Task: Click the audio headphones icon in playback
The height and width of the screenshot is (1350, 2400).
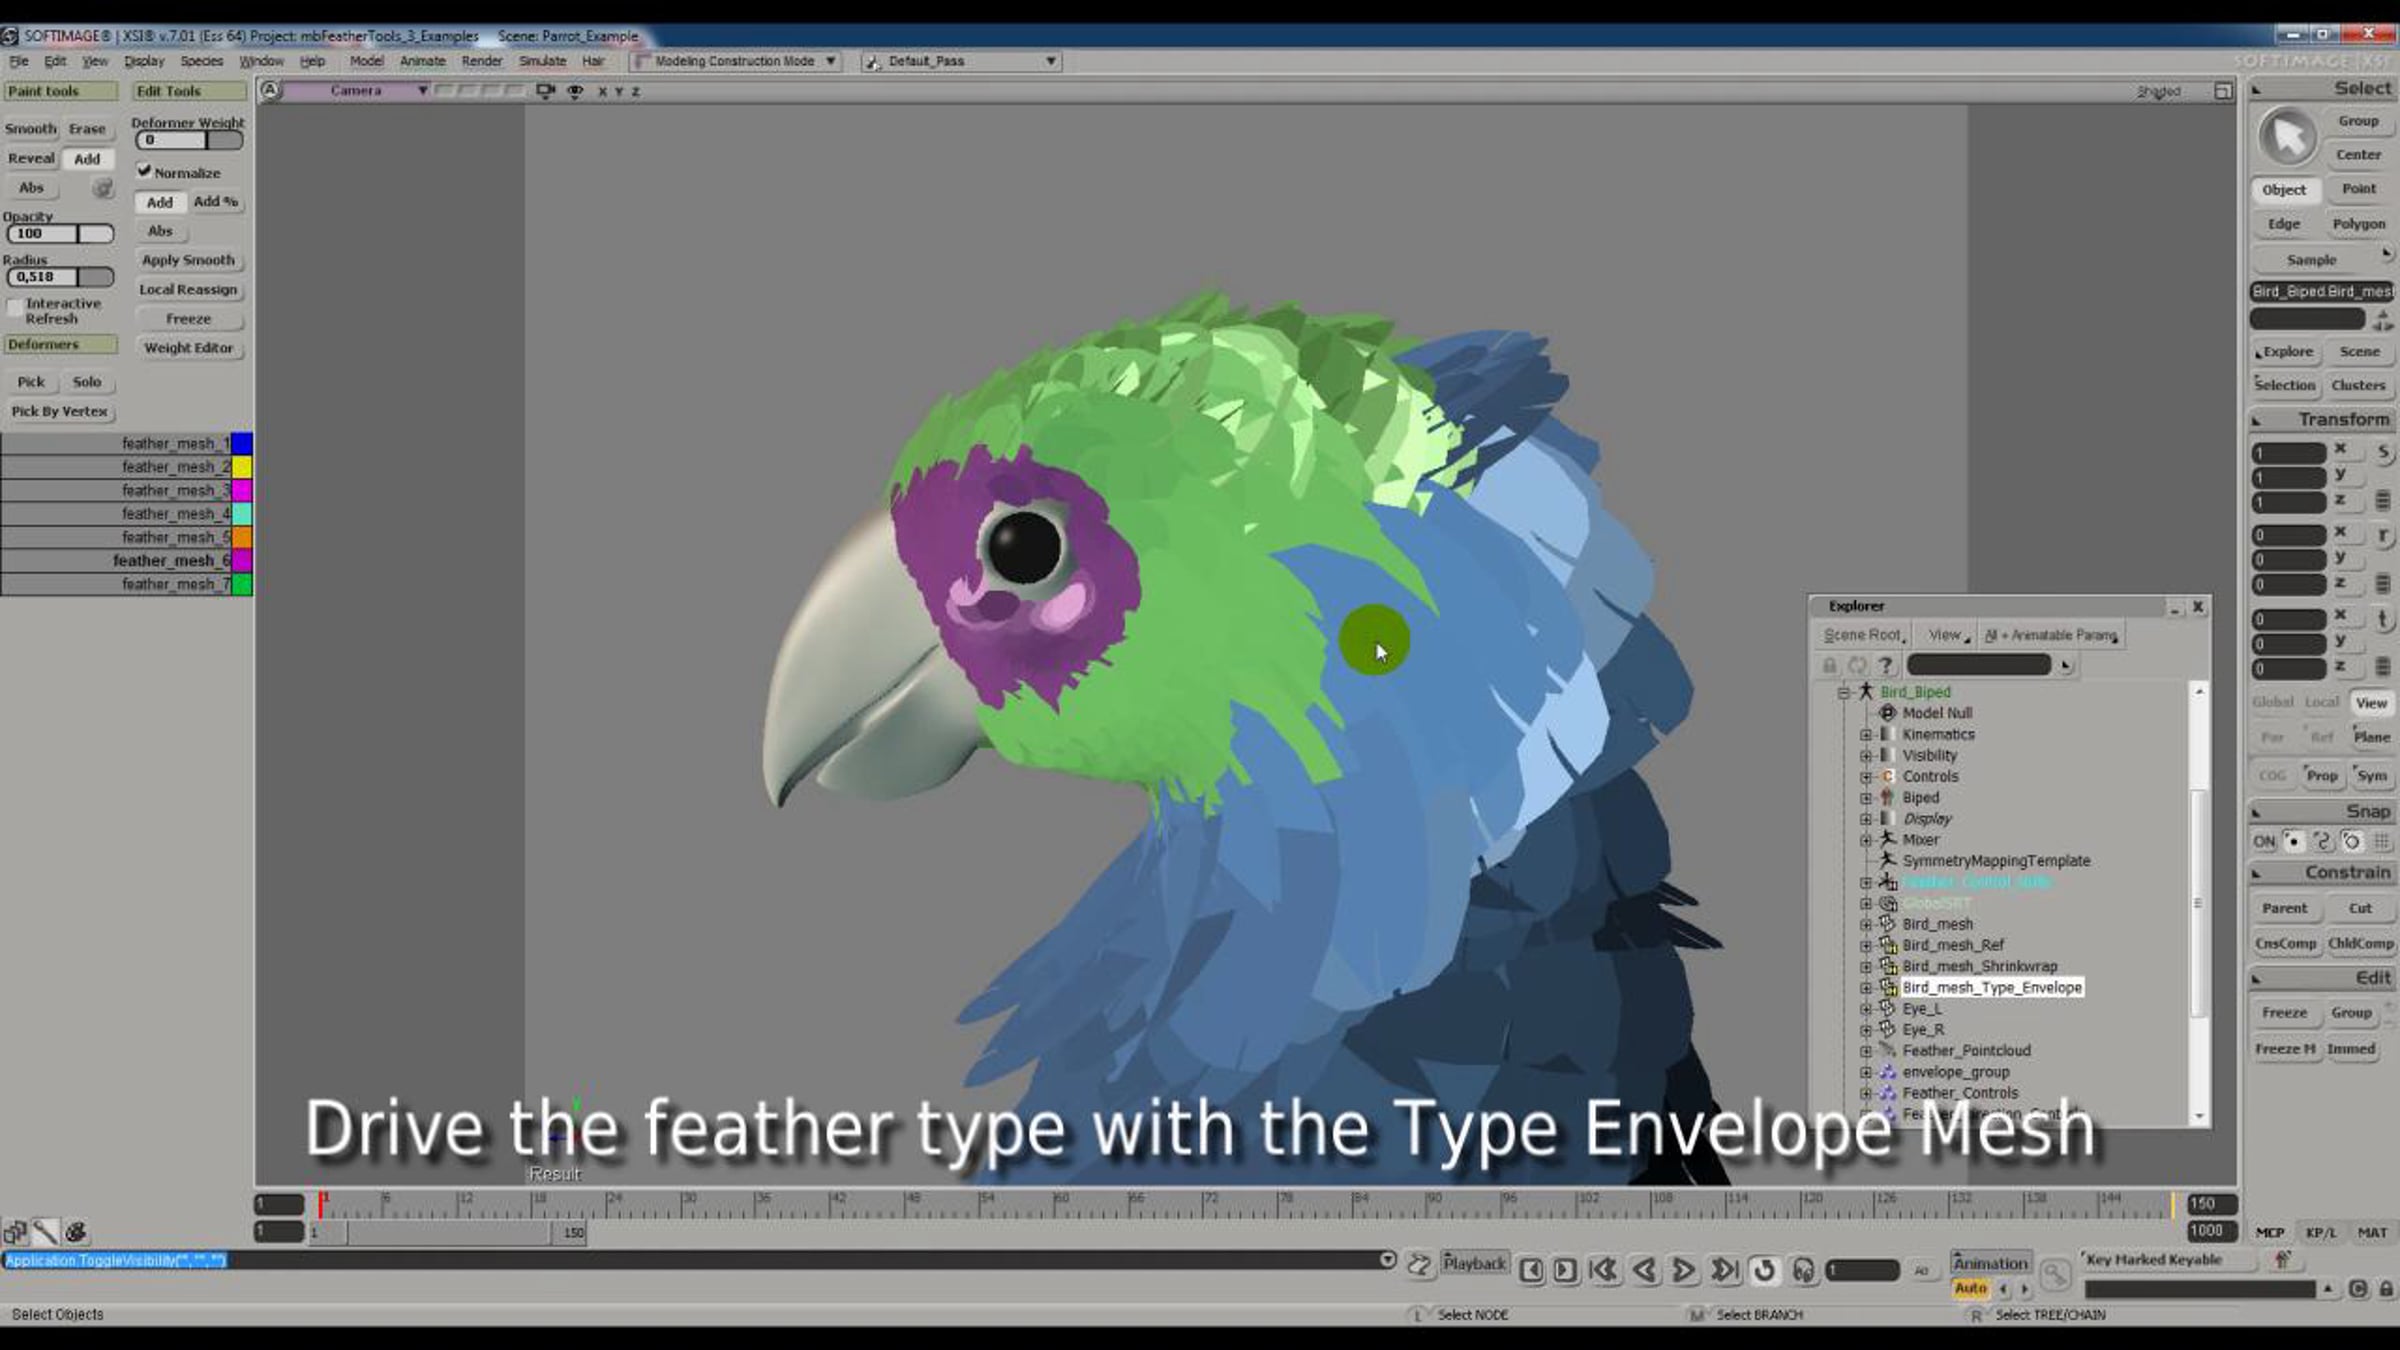Action: (1803, 1270)
